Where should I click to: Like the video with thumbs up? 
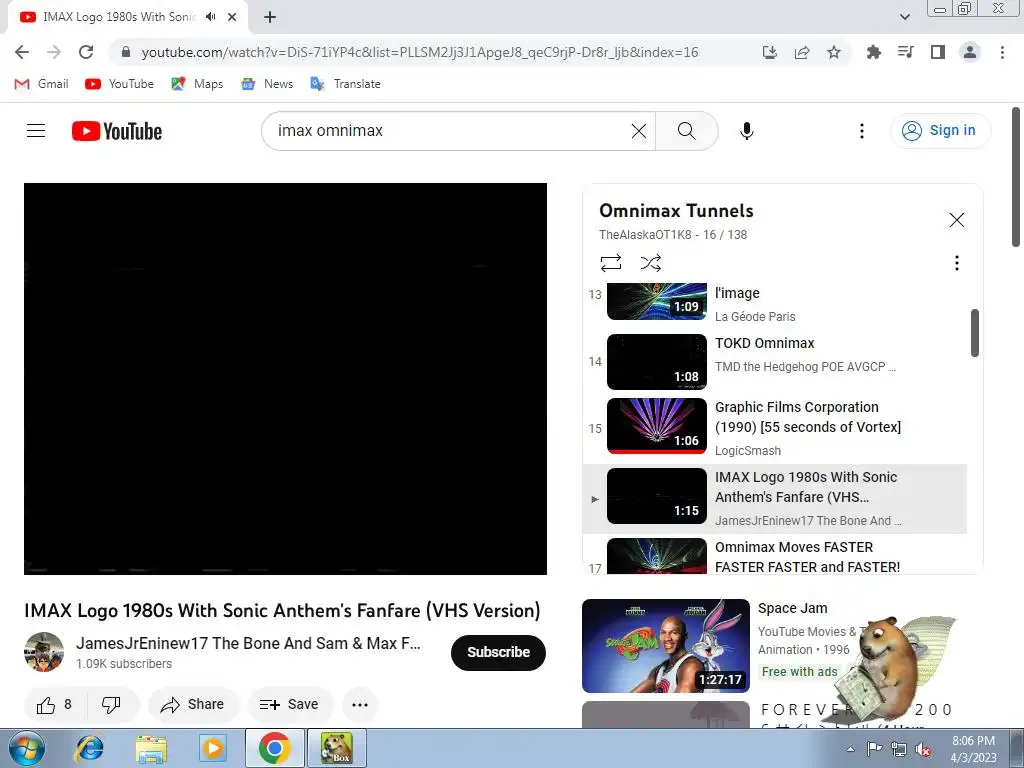tap(55, 705)
